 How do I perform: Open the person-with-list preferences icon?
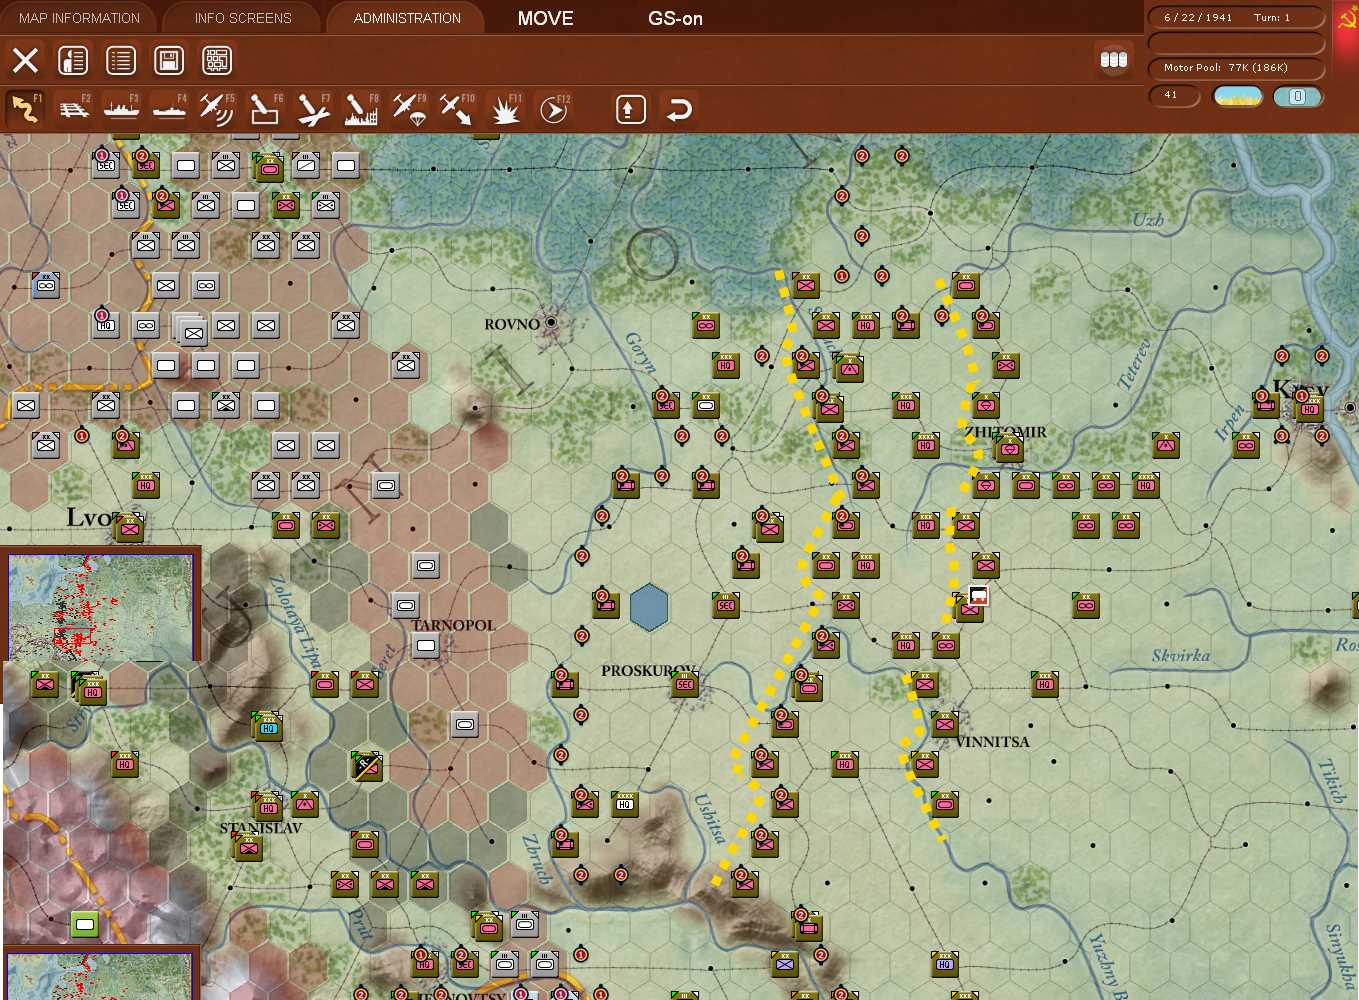[x=73, y=61]
